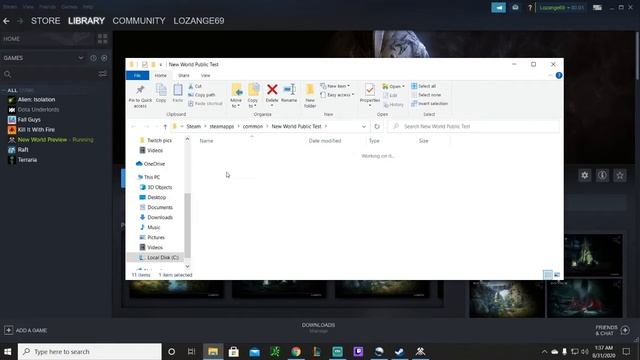The image size is (640, 360).
Task: Go up one folder level
Action: pyautogui.click(x=165, y=127)
